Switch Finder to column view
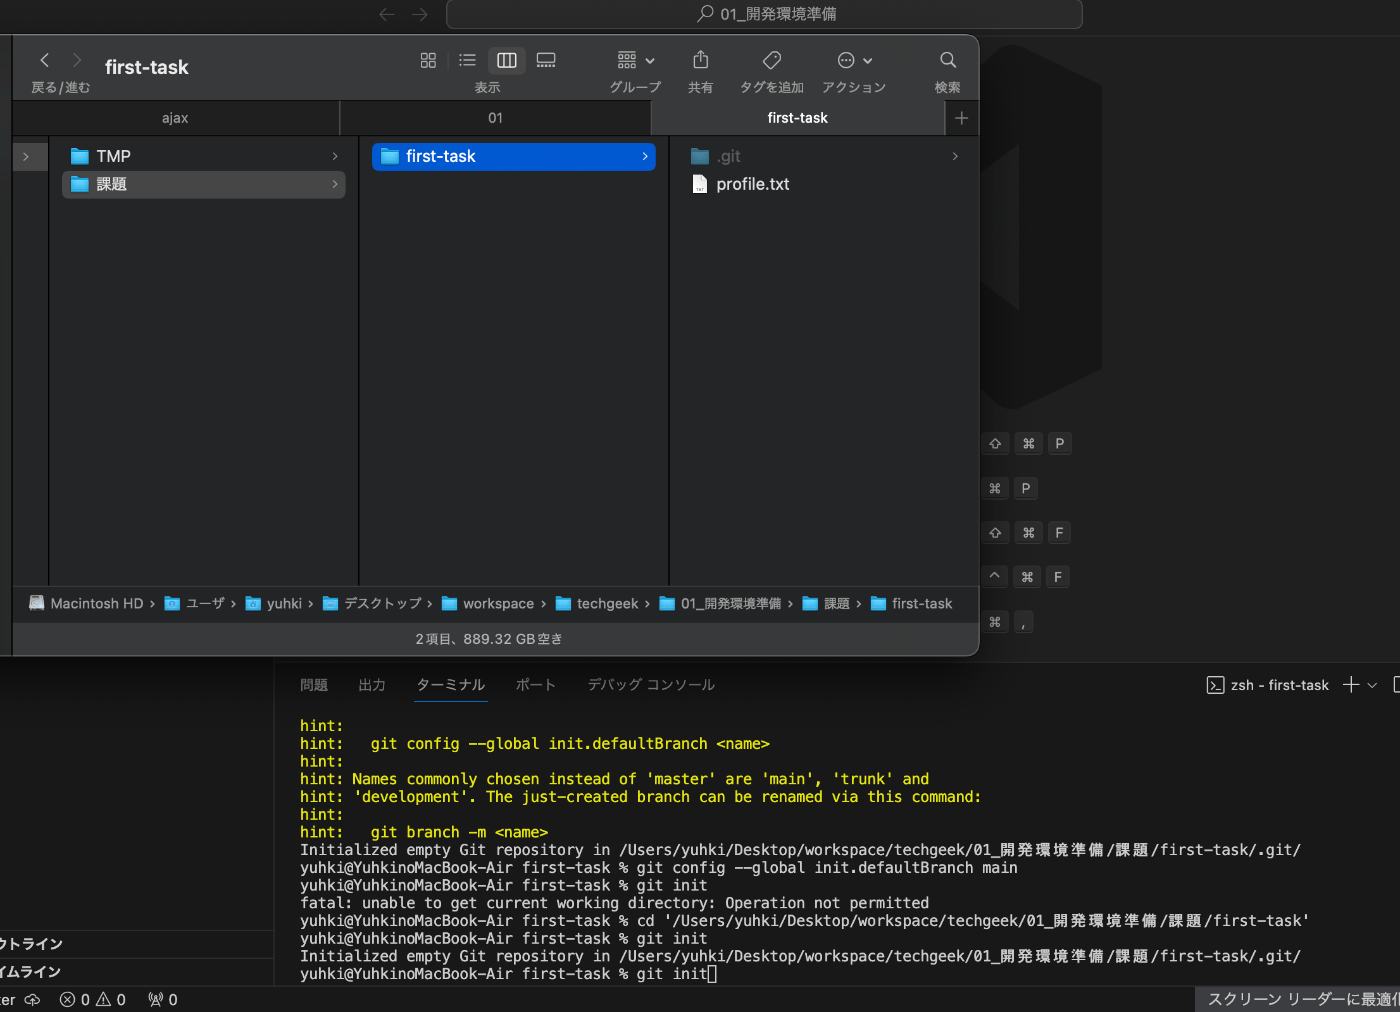Screen dimensions: 1400x1012 pos(507,60)
